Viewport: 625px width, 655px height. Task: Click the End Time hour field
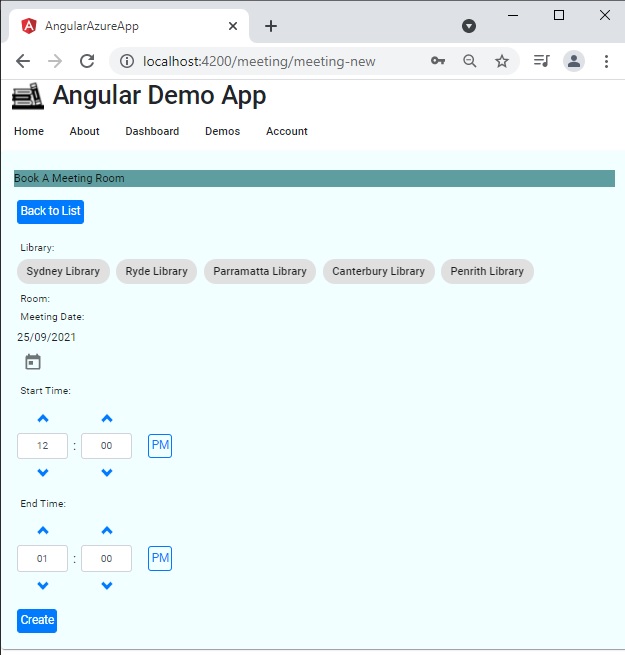click(42, 559)
